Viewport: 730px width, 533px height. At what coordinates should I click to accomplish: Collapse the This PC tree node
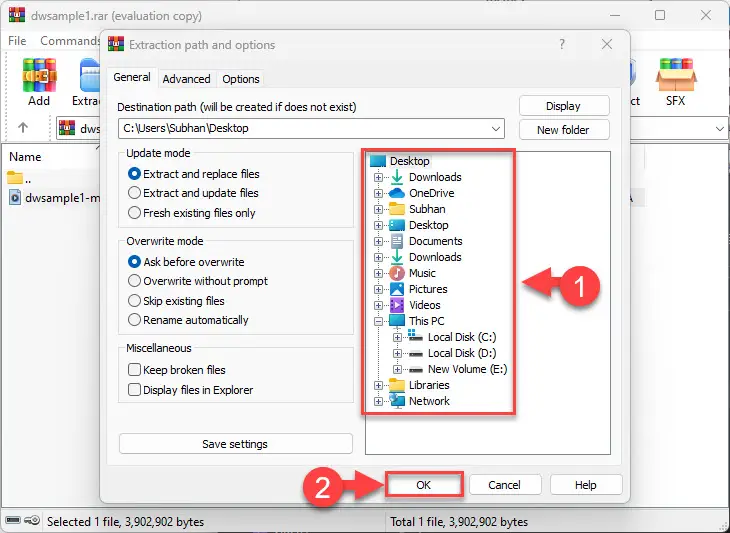(379, 321)
